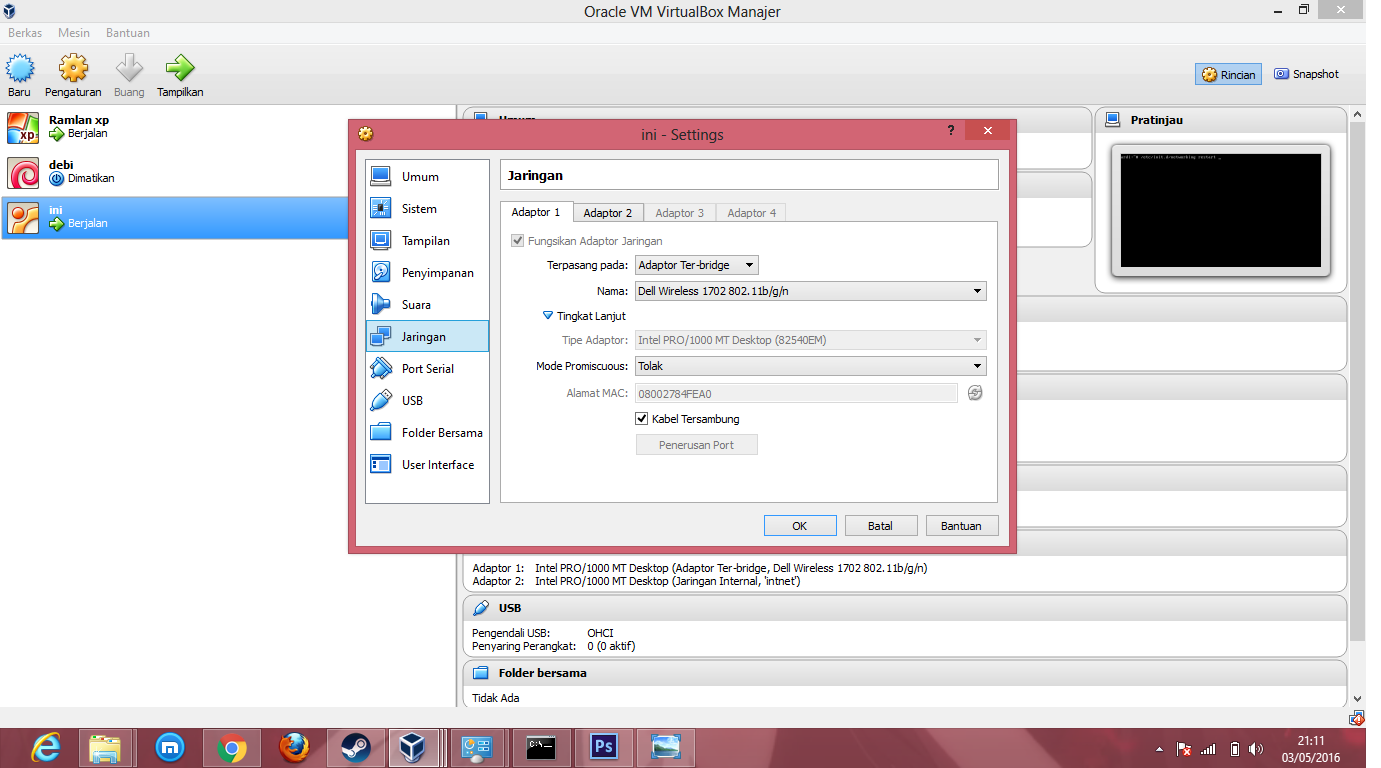Click the regenerate MAC address icon
This screenshot has width=1381, height=768.
(975, 393)
